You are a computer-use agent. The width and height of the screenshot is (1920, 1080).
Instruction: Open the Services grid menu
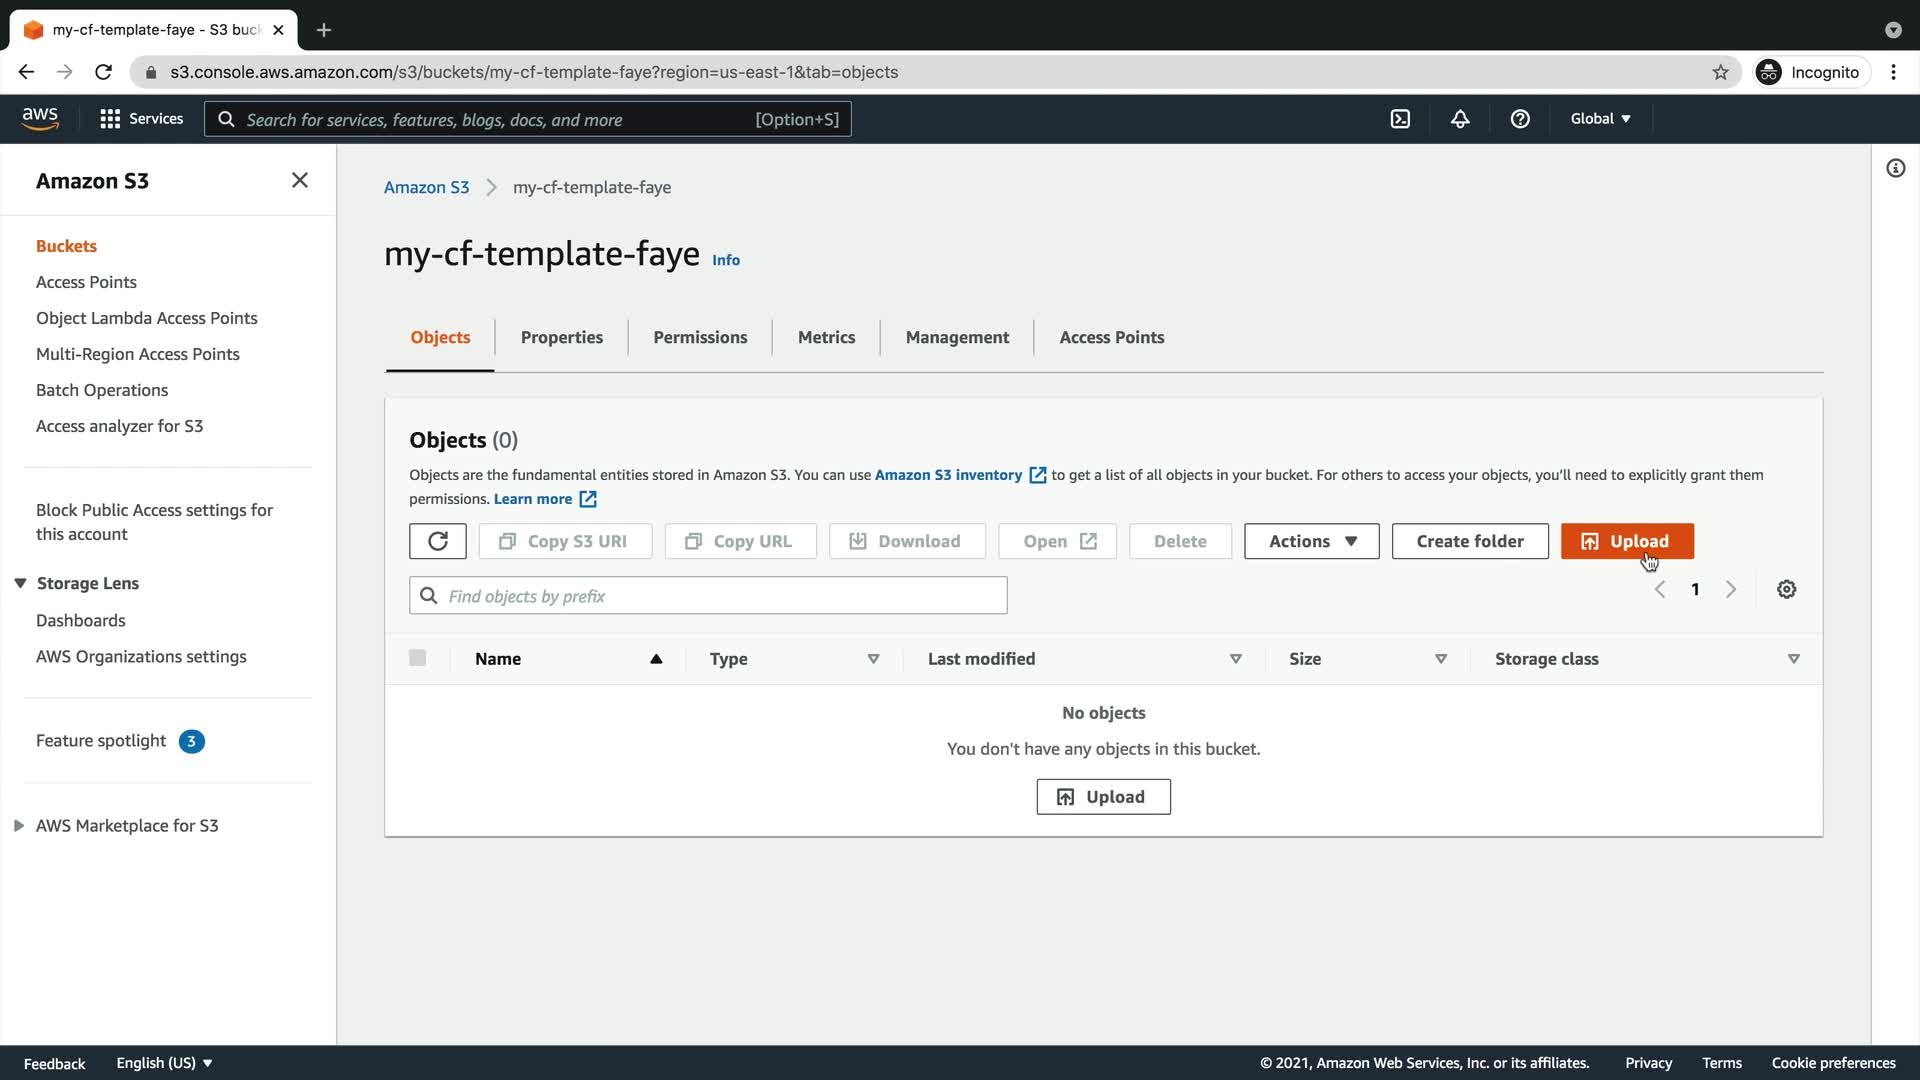click(x=141, y=119)
